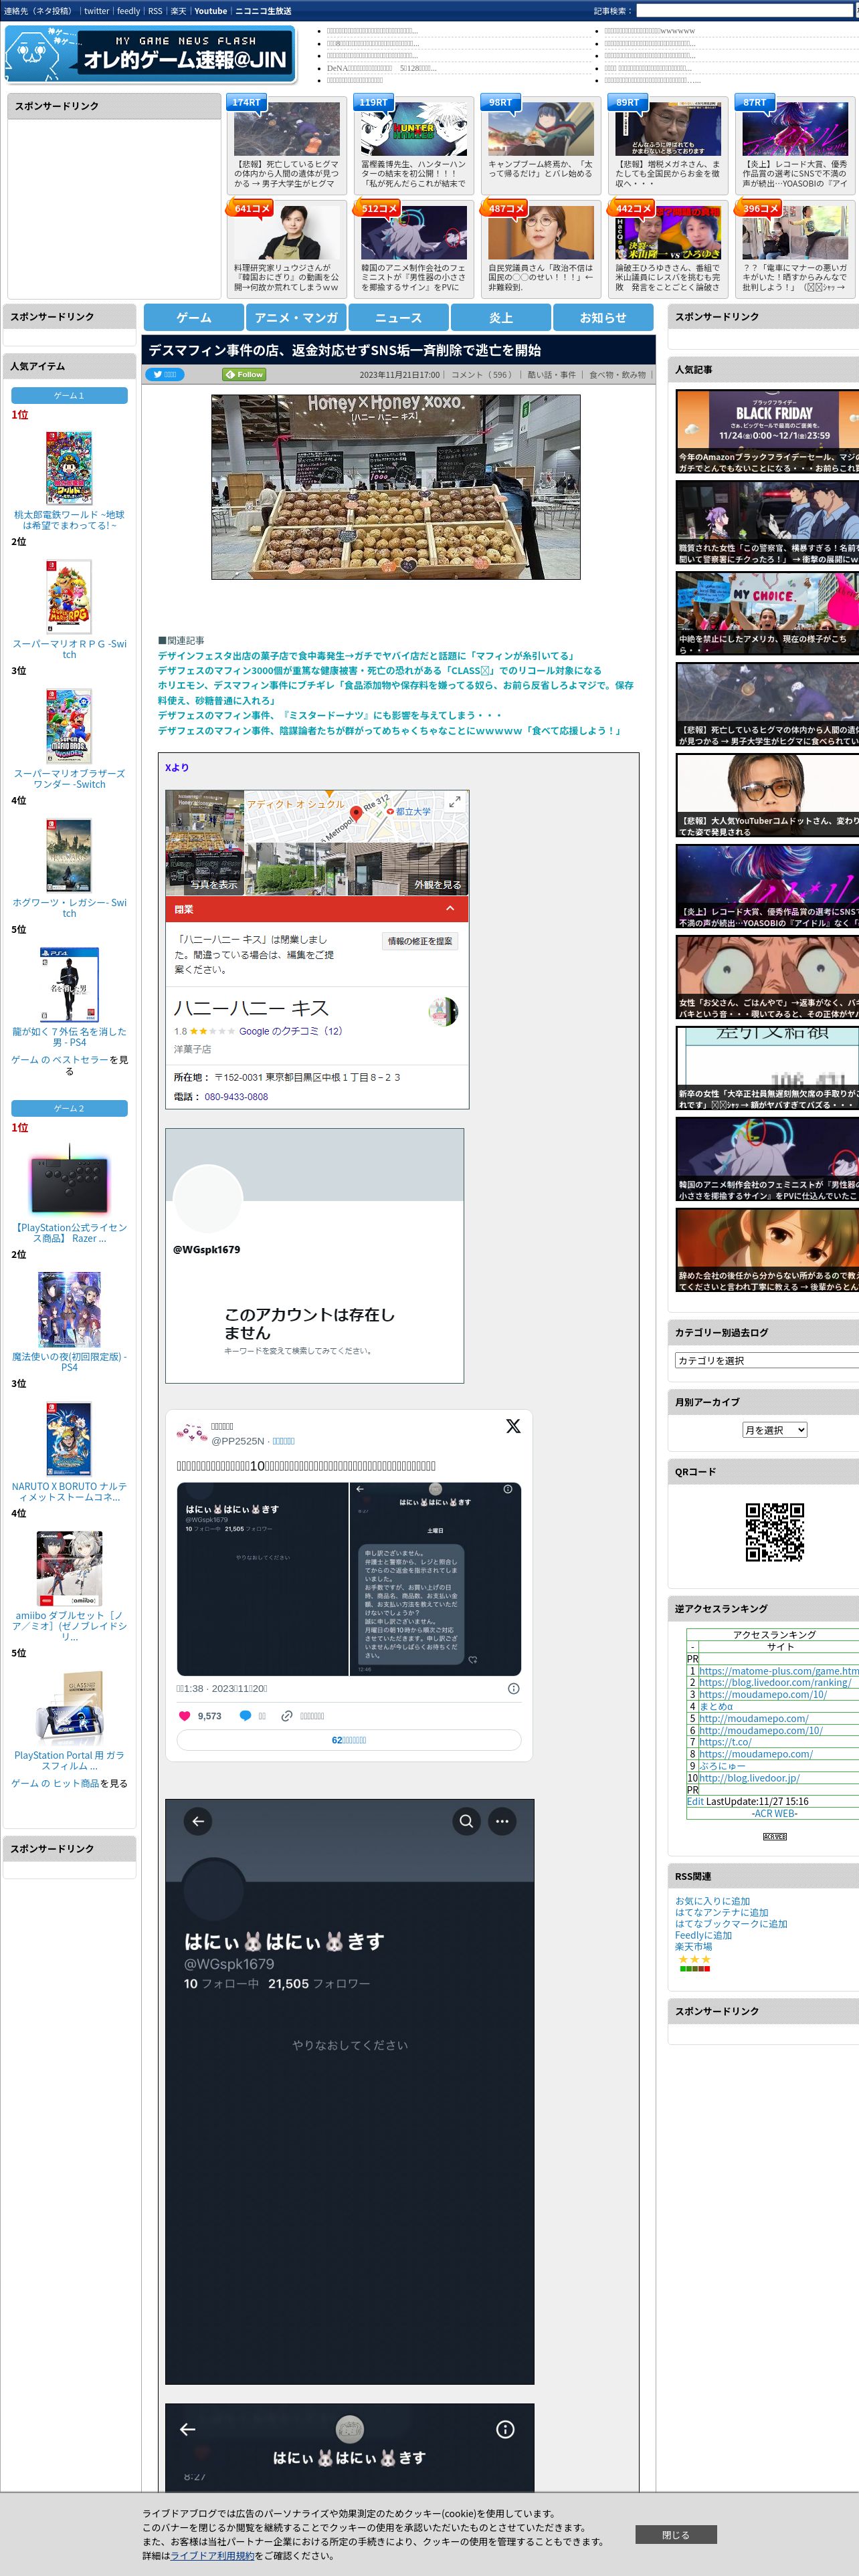Click the ホグワーツ・レガシー product link
Image resolution: width=859 pixels, height=2576 pixels.
pos(69,907)
